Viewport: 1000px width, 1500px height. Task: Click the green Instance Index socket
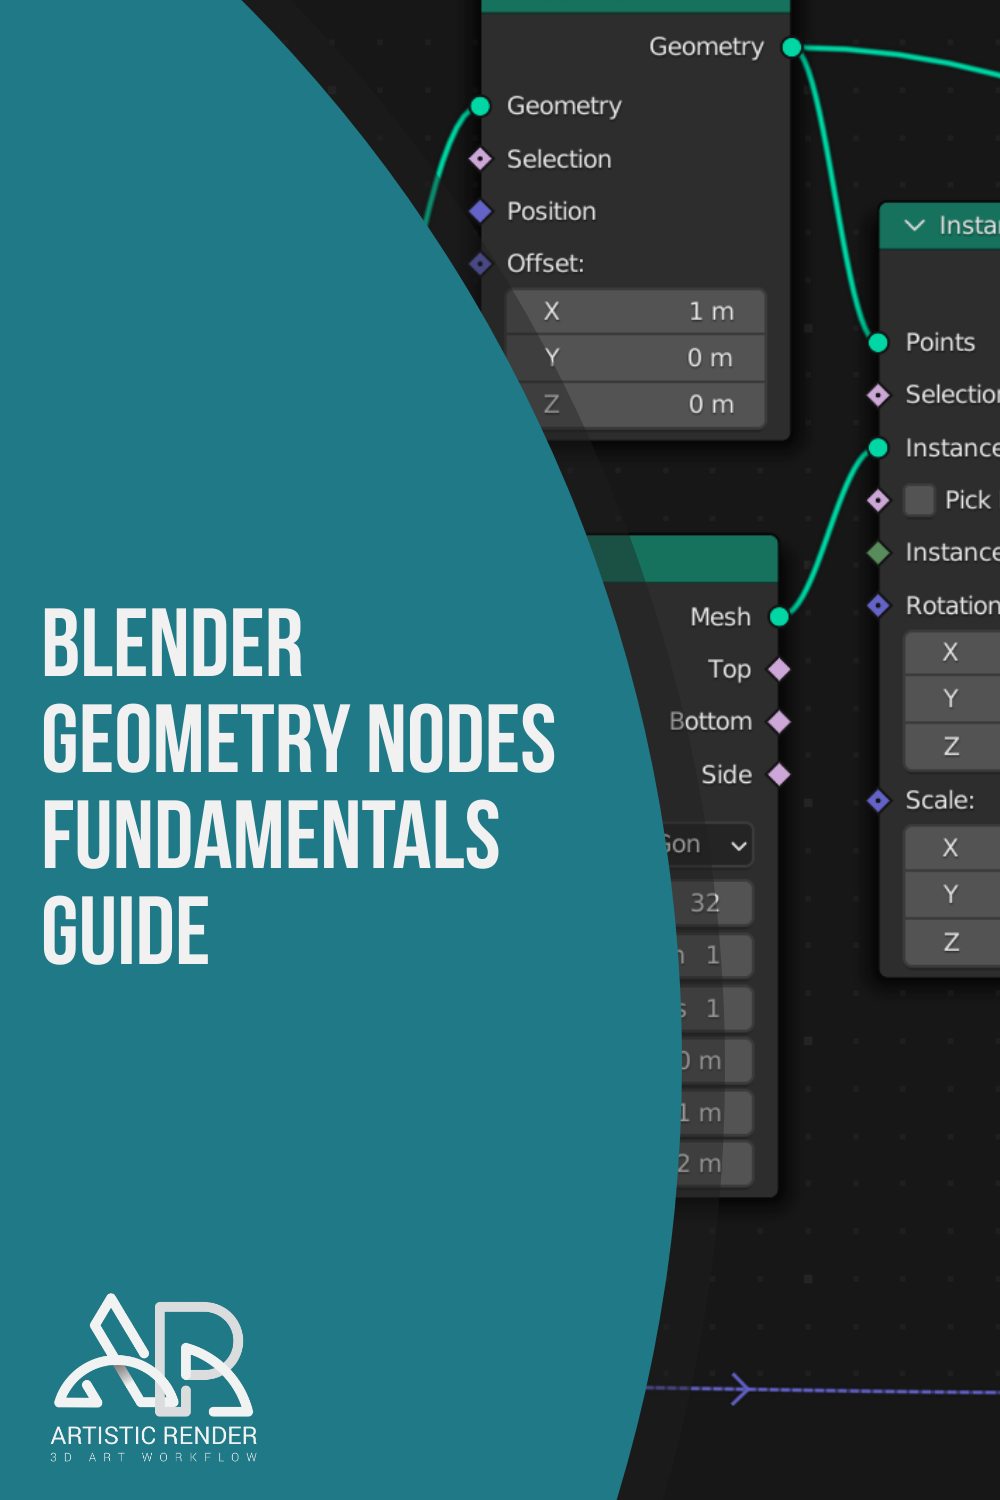[x=878, y=552]
